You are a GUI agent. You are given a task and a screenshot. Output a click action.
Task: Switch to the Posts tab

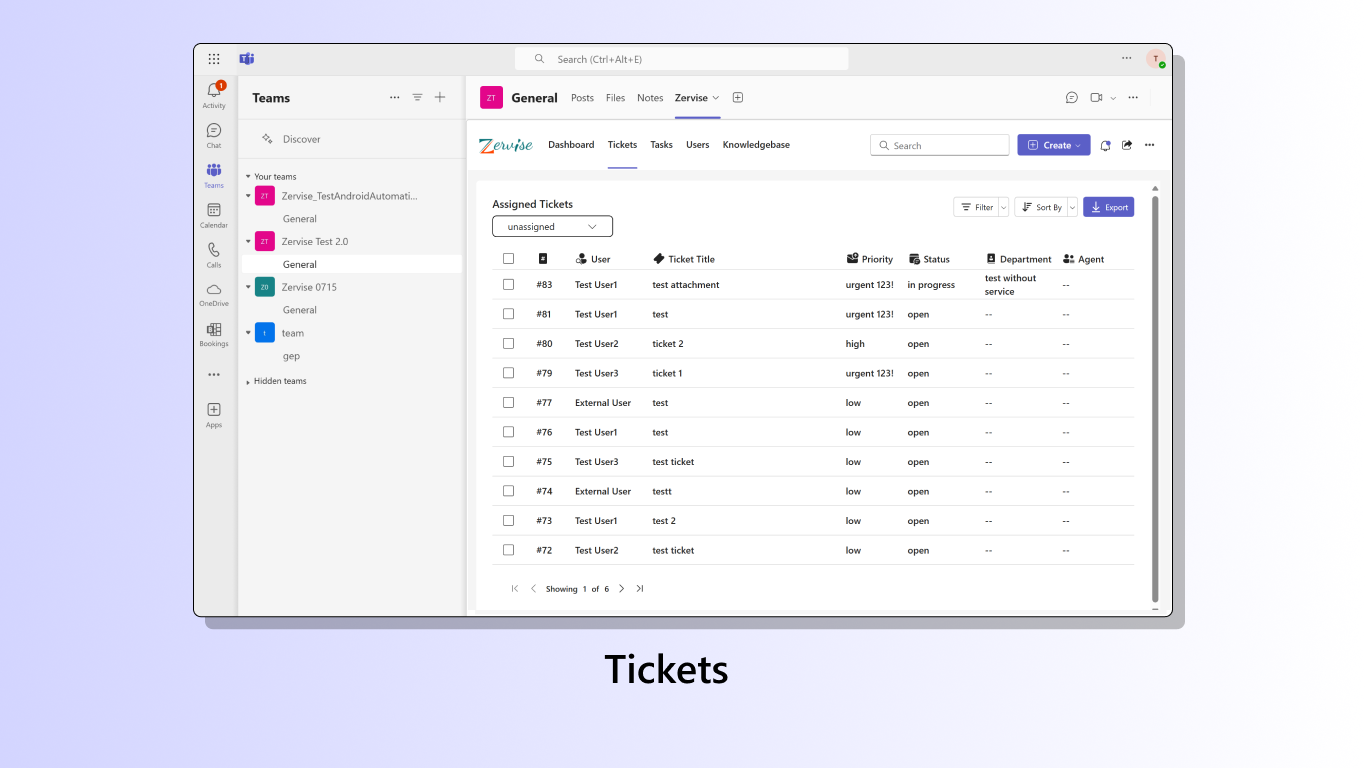[582, 98]
